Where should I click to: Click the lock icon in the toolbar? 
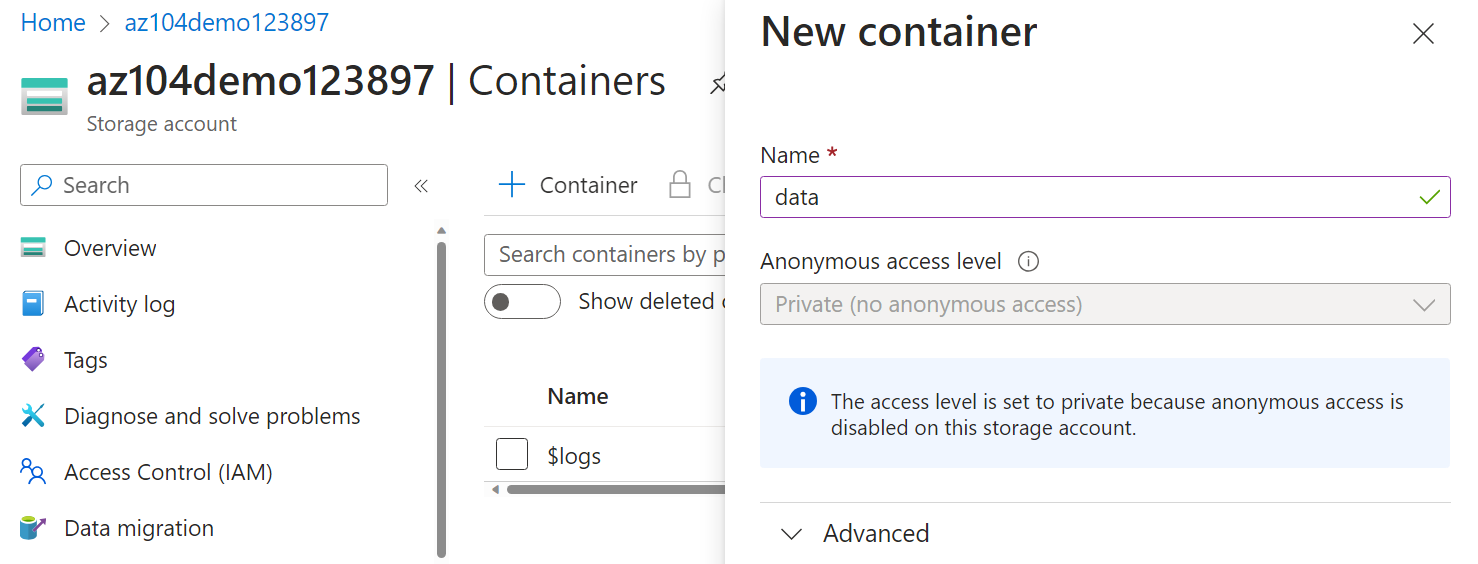point(680,185)
